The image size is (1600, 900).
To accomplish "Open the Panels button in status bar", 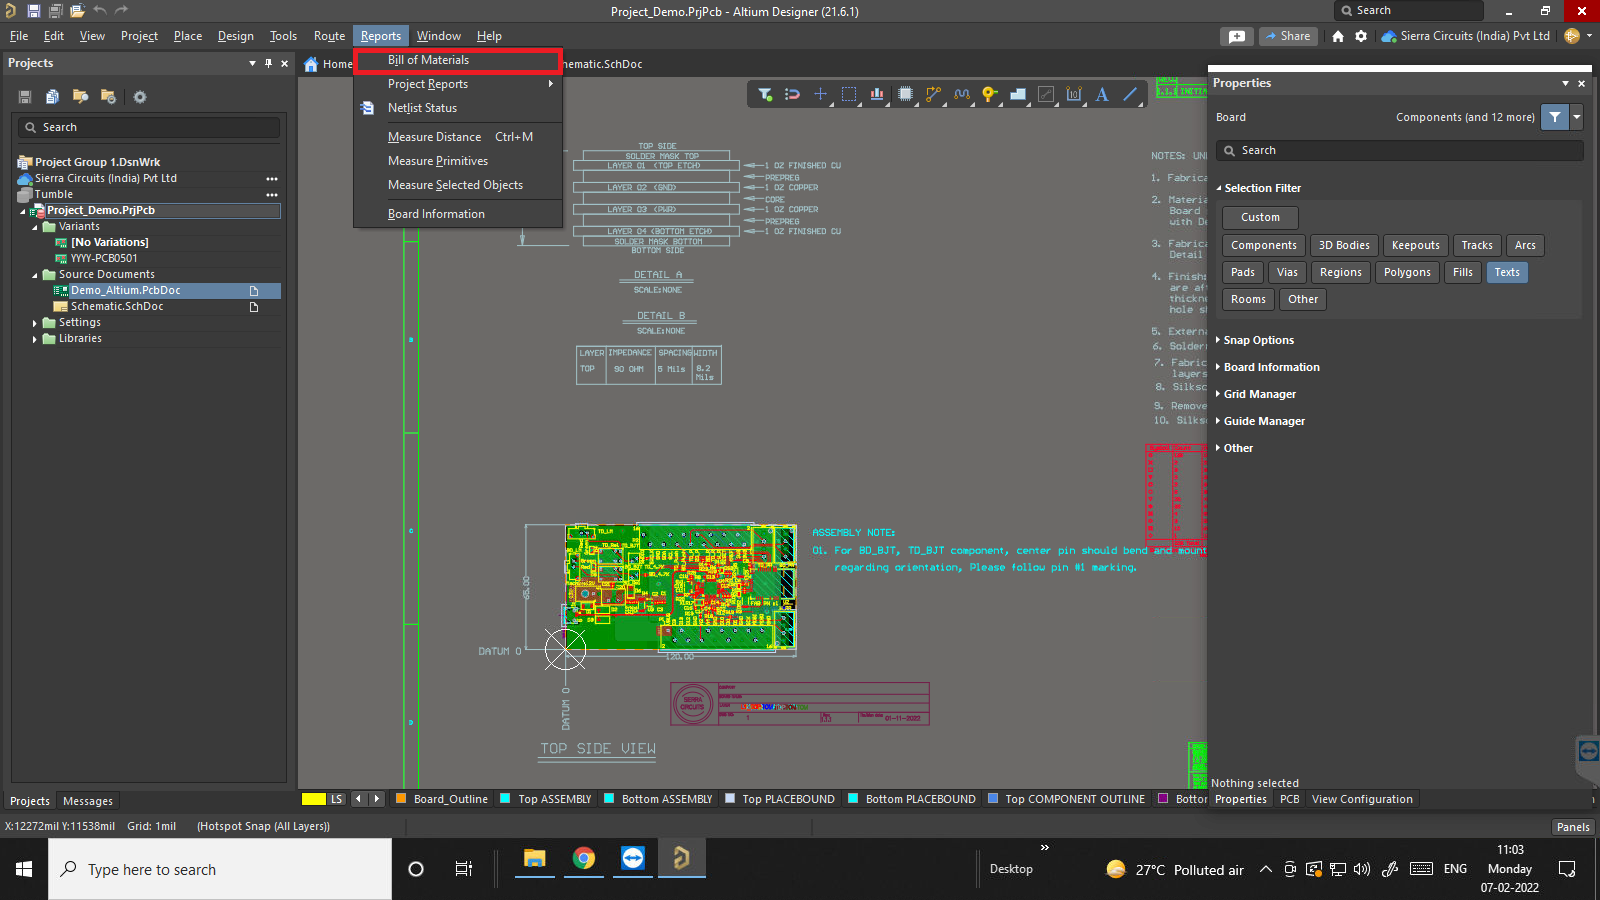I will (x=1573, y=827).
